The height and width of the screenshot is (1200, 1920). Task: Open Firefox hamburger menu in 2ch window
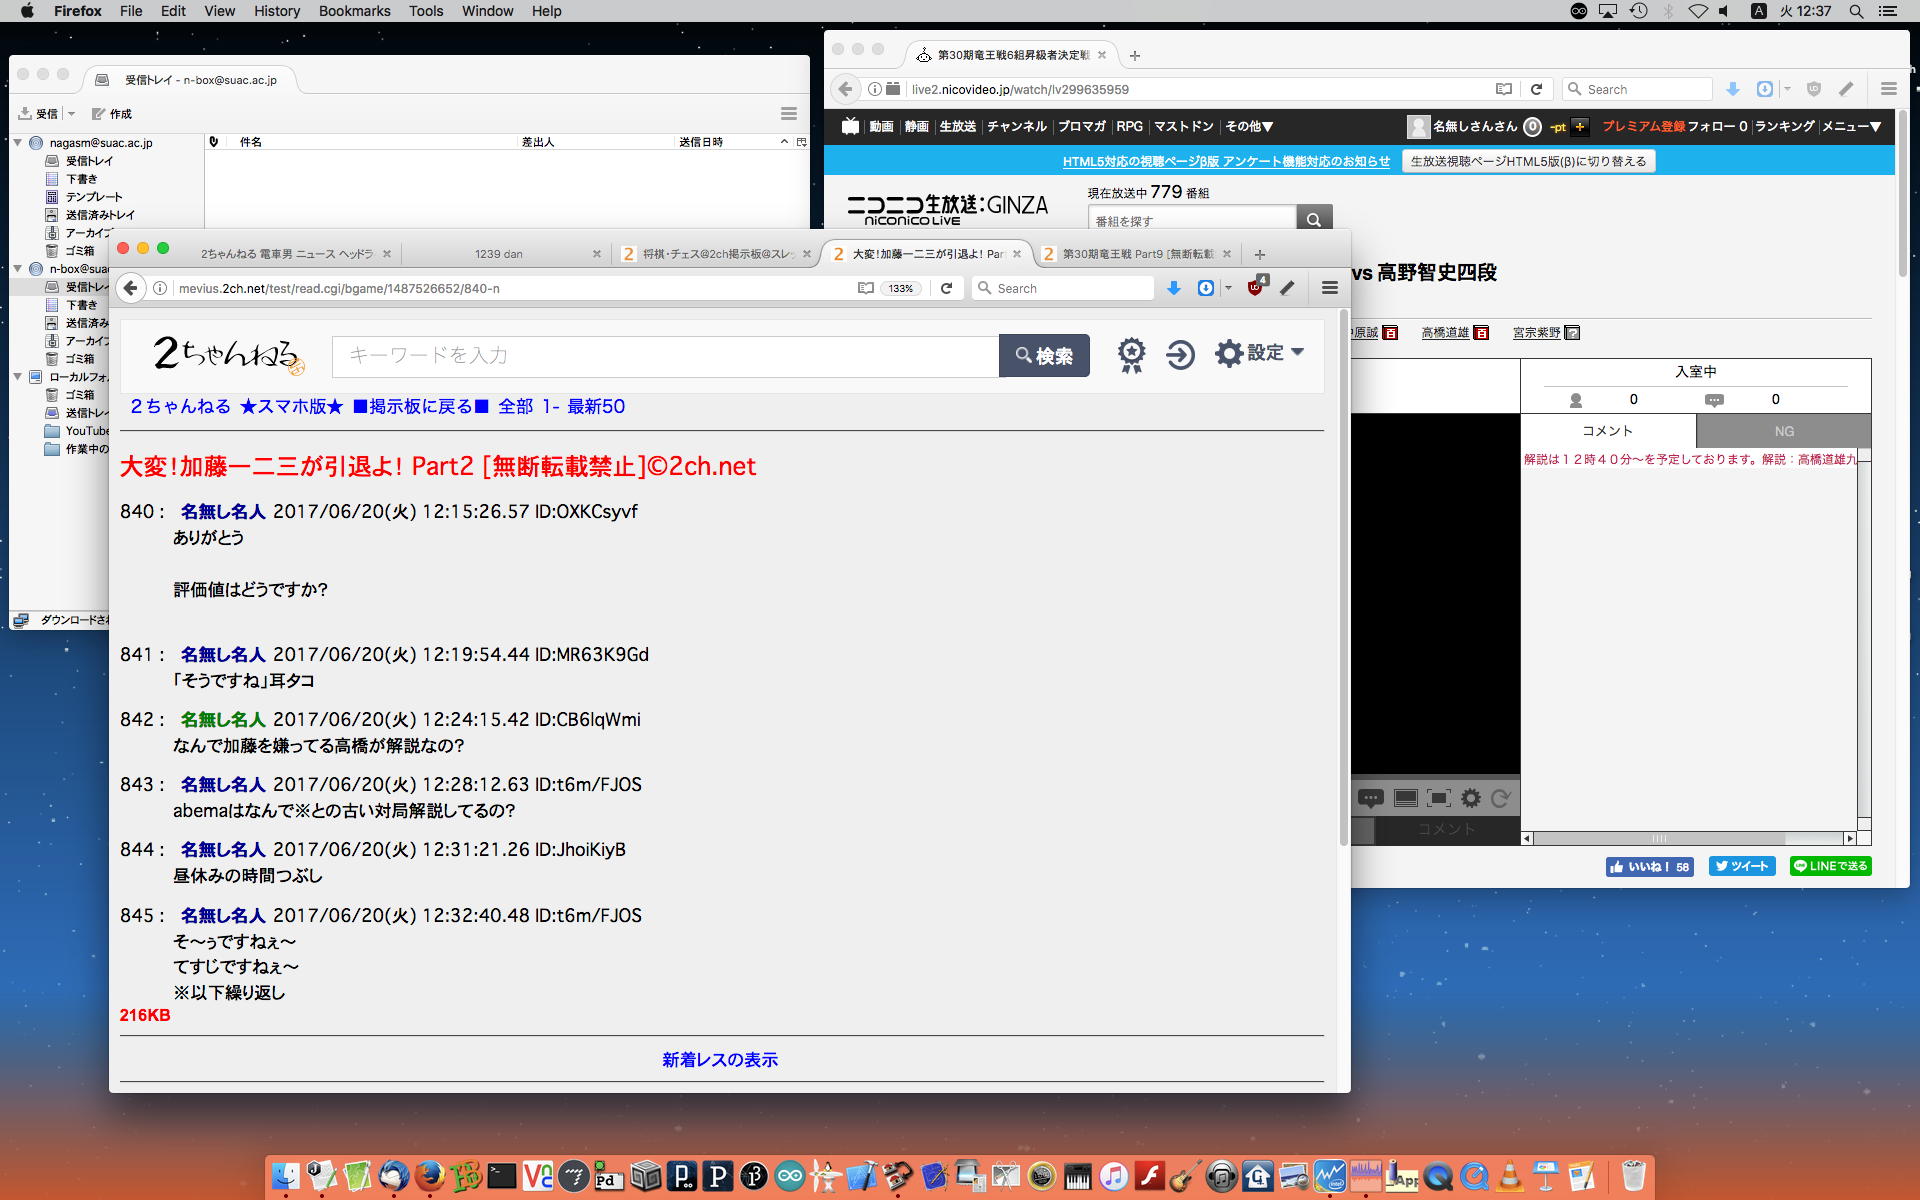point(1329,288)
